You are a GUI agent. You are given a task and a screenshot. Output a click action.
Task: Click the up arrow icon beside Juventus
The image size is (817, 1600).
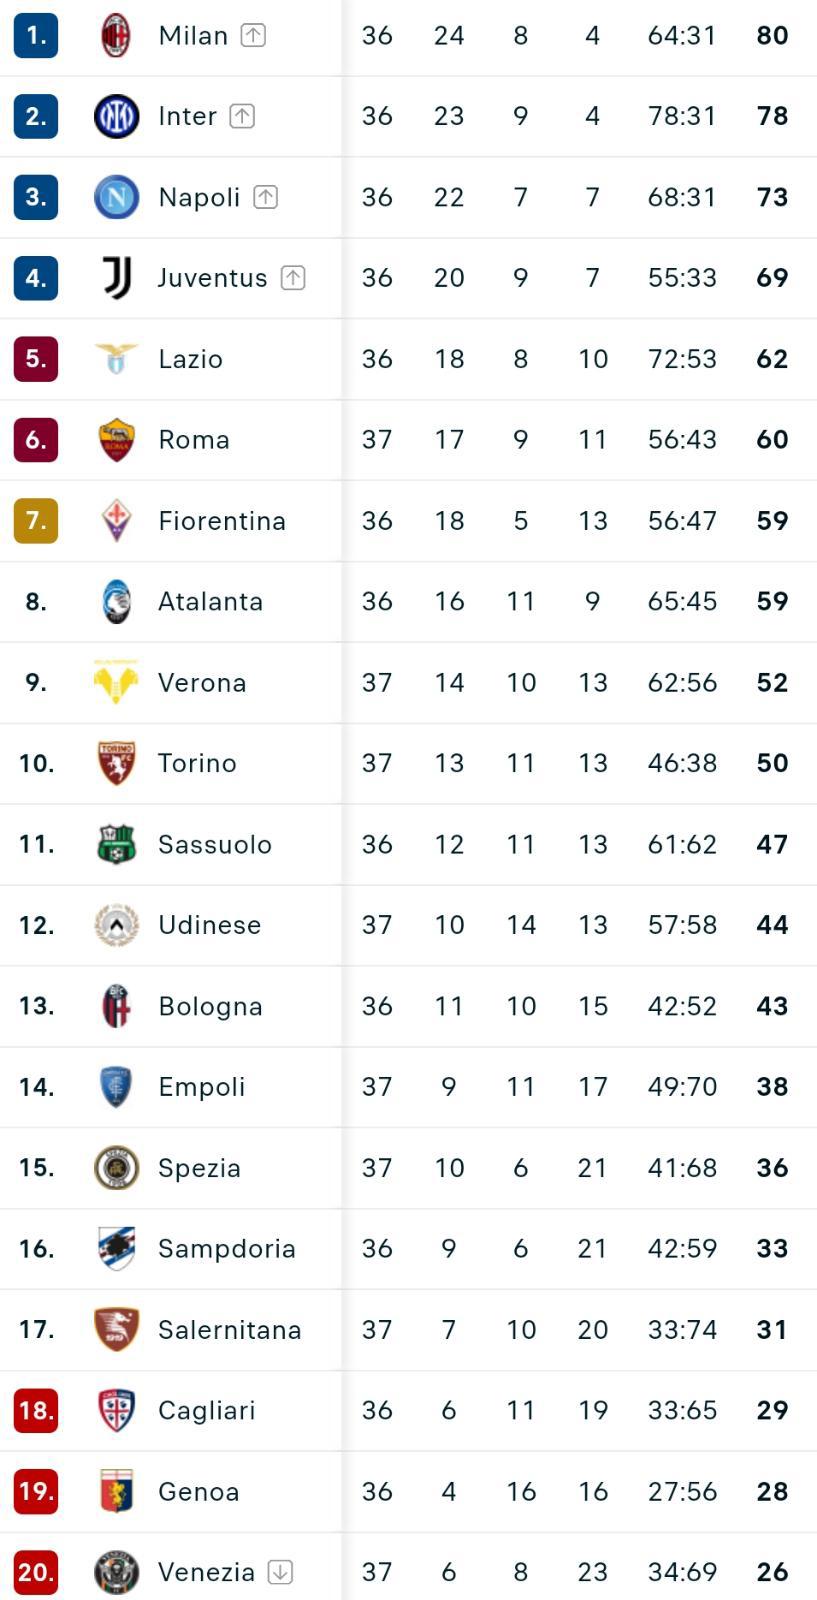pyautogui.click(x=292, y=278)
